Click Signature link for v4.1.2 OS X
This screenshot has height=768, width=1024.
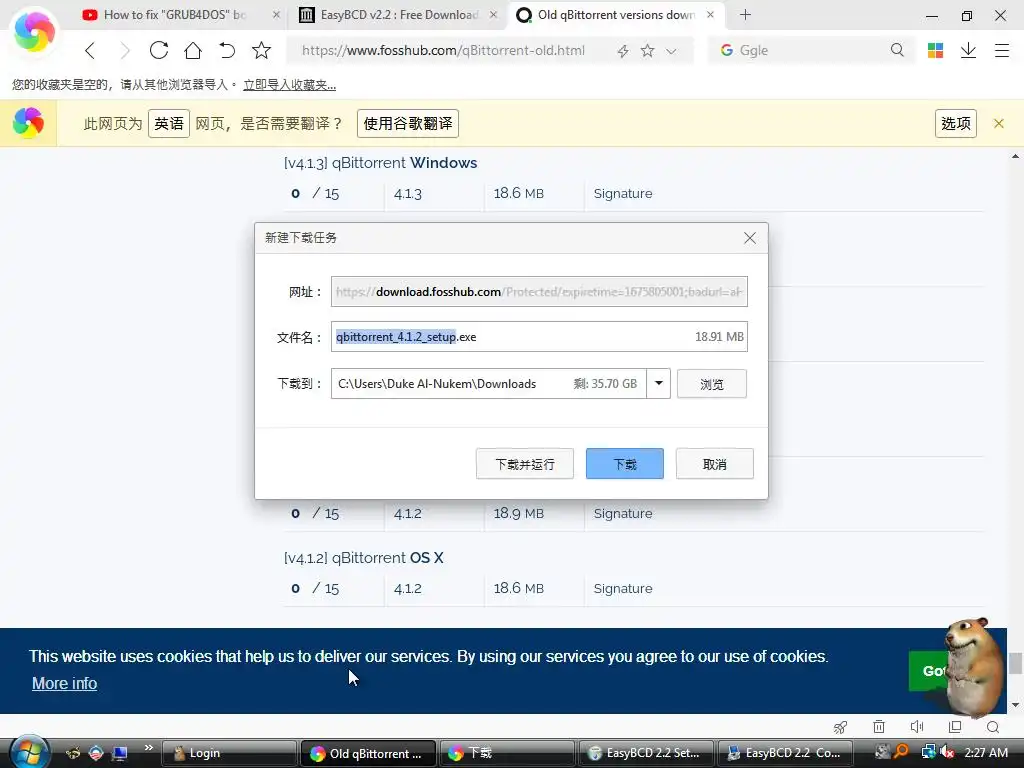point(622,588)
